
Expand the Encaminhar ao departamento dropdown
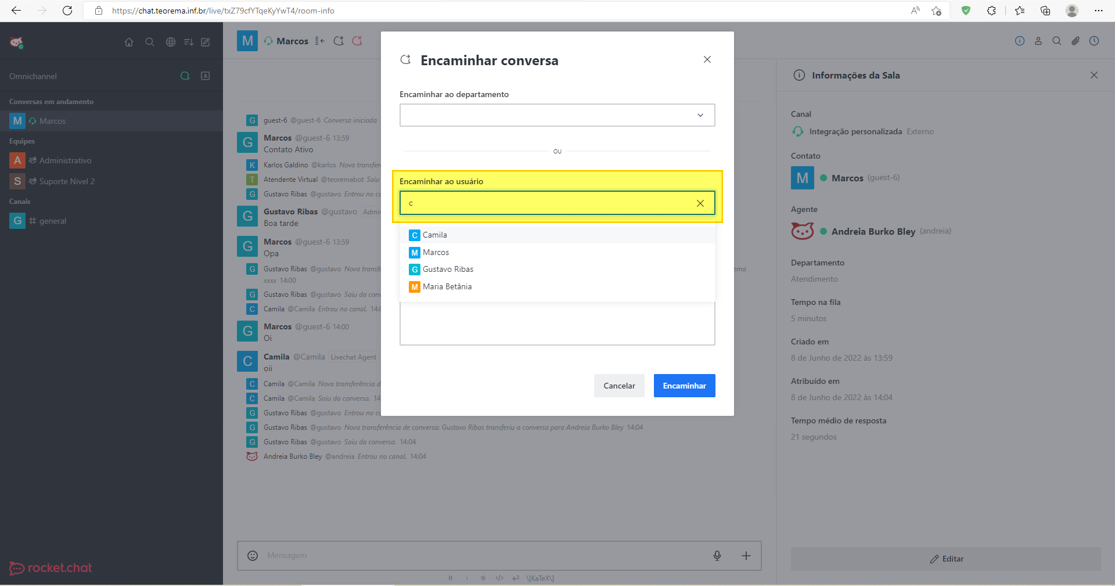(x=557, y=115)
